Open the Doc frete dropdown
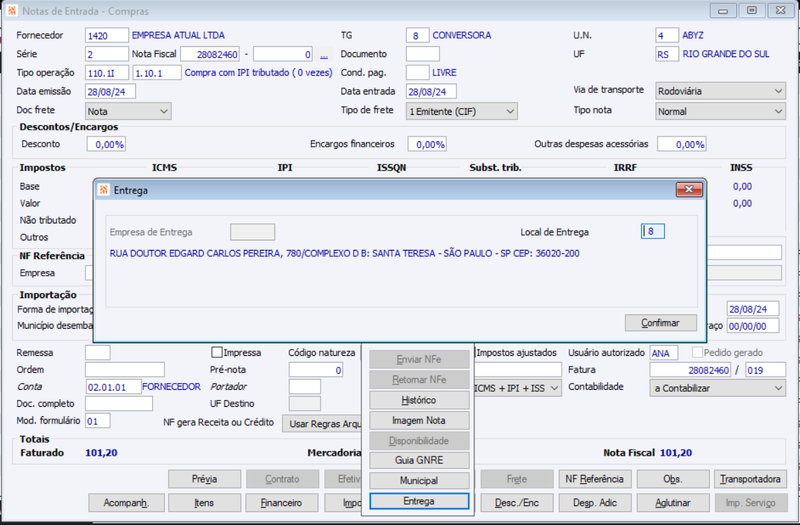 (128, 111)
